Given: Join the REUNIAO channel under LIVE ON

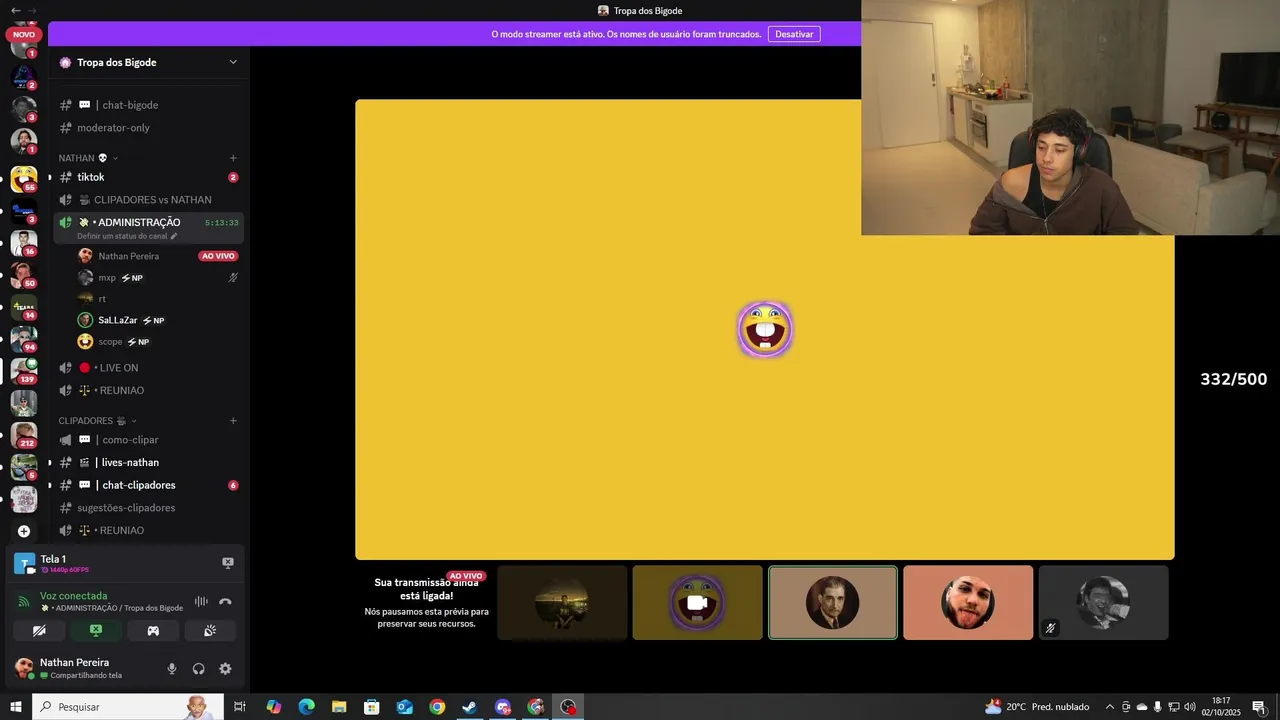Looking at the screenshot, I should tap(148, 390).
